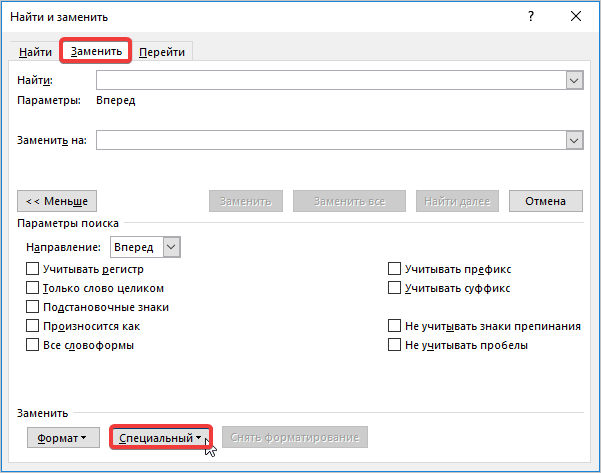The height and width of the screenshot is (473, 601).
Task: Tick the Все словоформы checkbox
Action: (x=32, y=345)
